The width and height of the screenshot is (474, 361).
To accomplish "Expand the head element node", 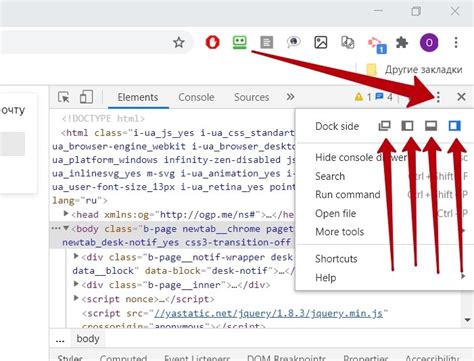I will coord(66,214).
